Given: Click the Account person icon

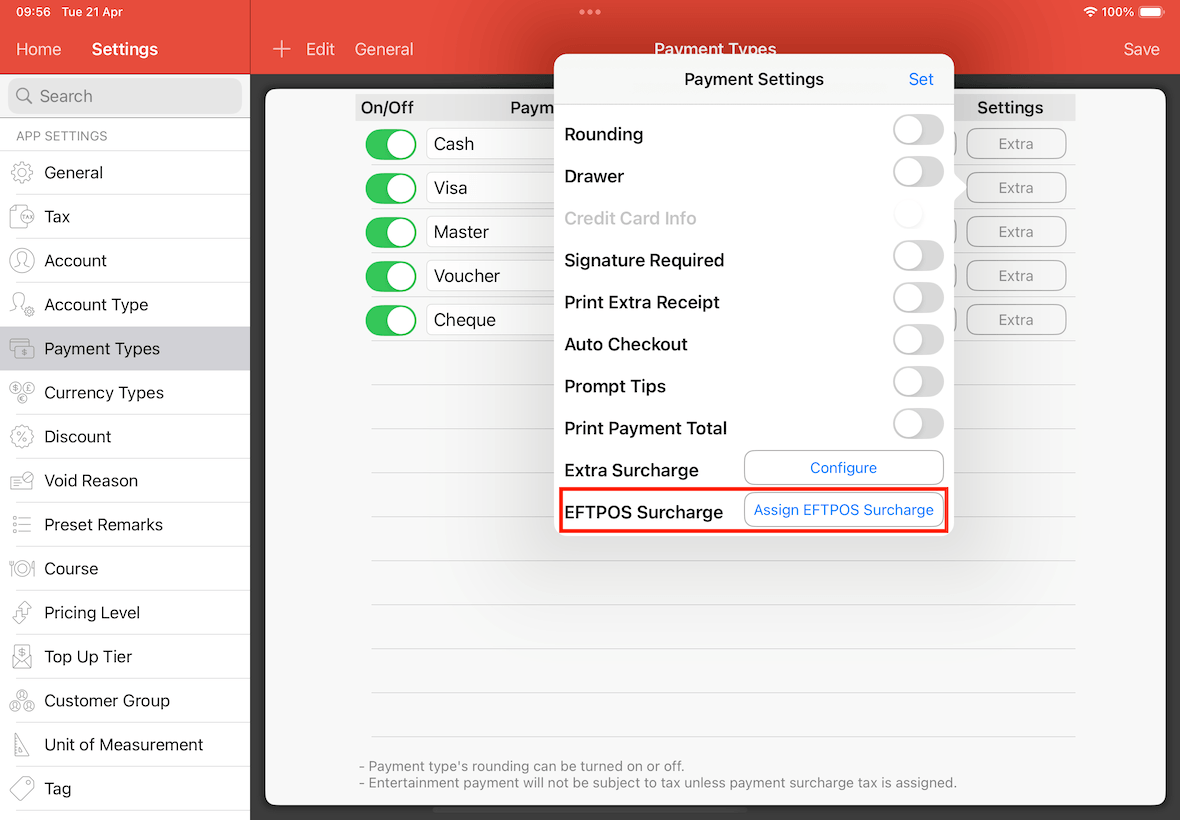Looking at the screenshot, I should pyautogui.click(x=22, y=261).
